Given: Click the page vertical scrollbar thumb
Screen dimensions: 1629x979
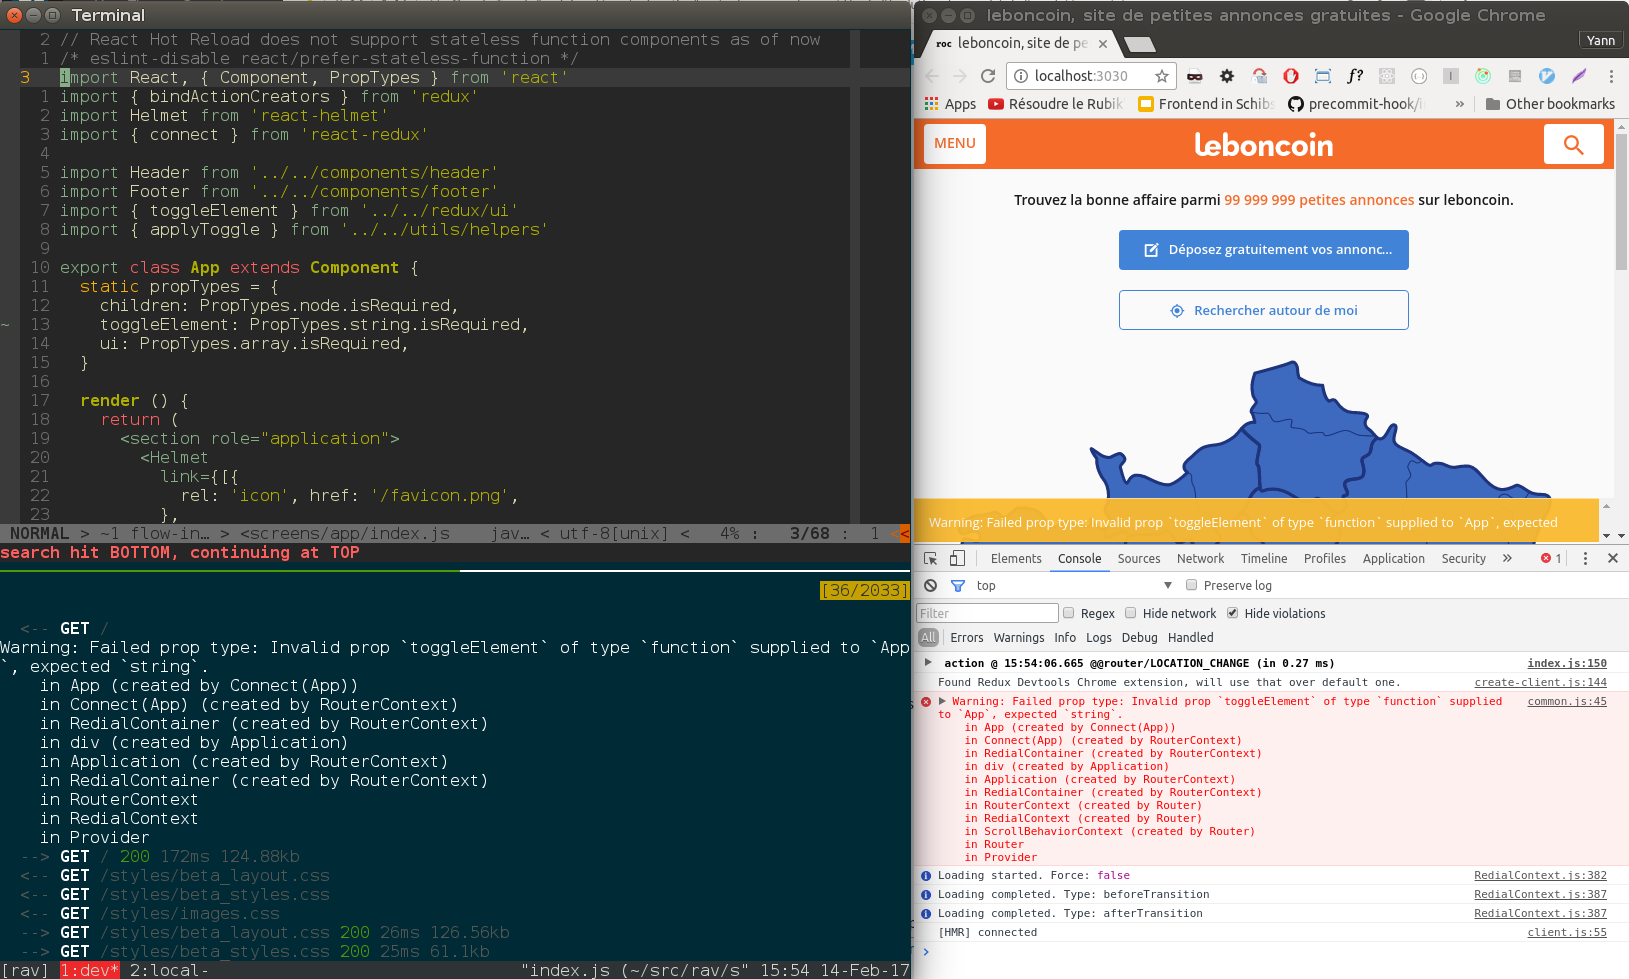Looking at the screenshot, I should pyautogui.click(x=1621, y=202).
